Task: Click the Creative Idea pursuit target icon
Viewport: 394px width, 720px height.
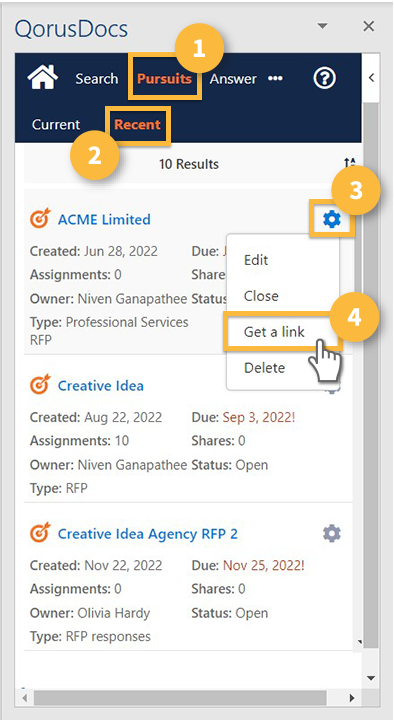Action: (x=40, y=385)
